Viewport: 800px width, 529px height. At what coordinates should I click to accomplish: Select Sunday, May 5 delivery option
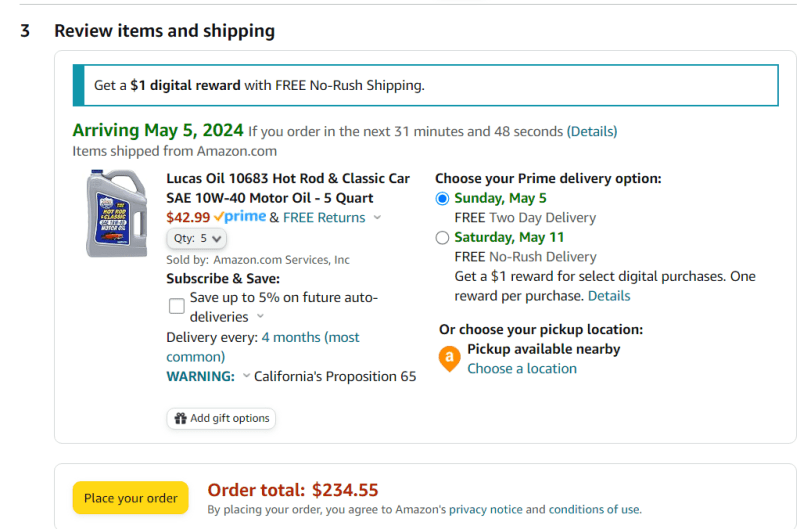tap(443, 198)
